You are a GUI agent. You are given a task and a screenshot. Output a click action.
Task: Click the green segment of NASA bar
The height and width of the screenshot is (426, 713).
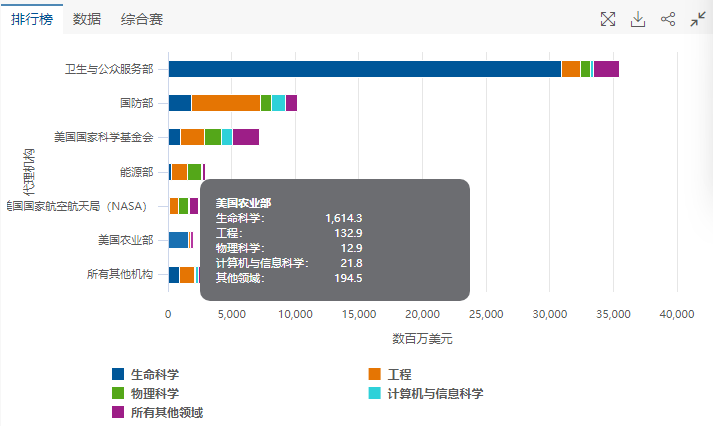(183, 206)
